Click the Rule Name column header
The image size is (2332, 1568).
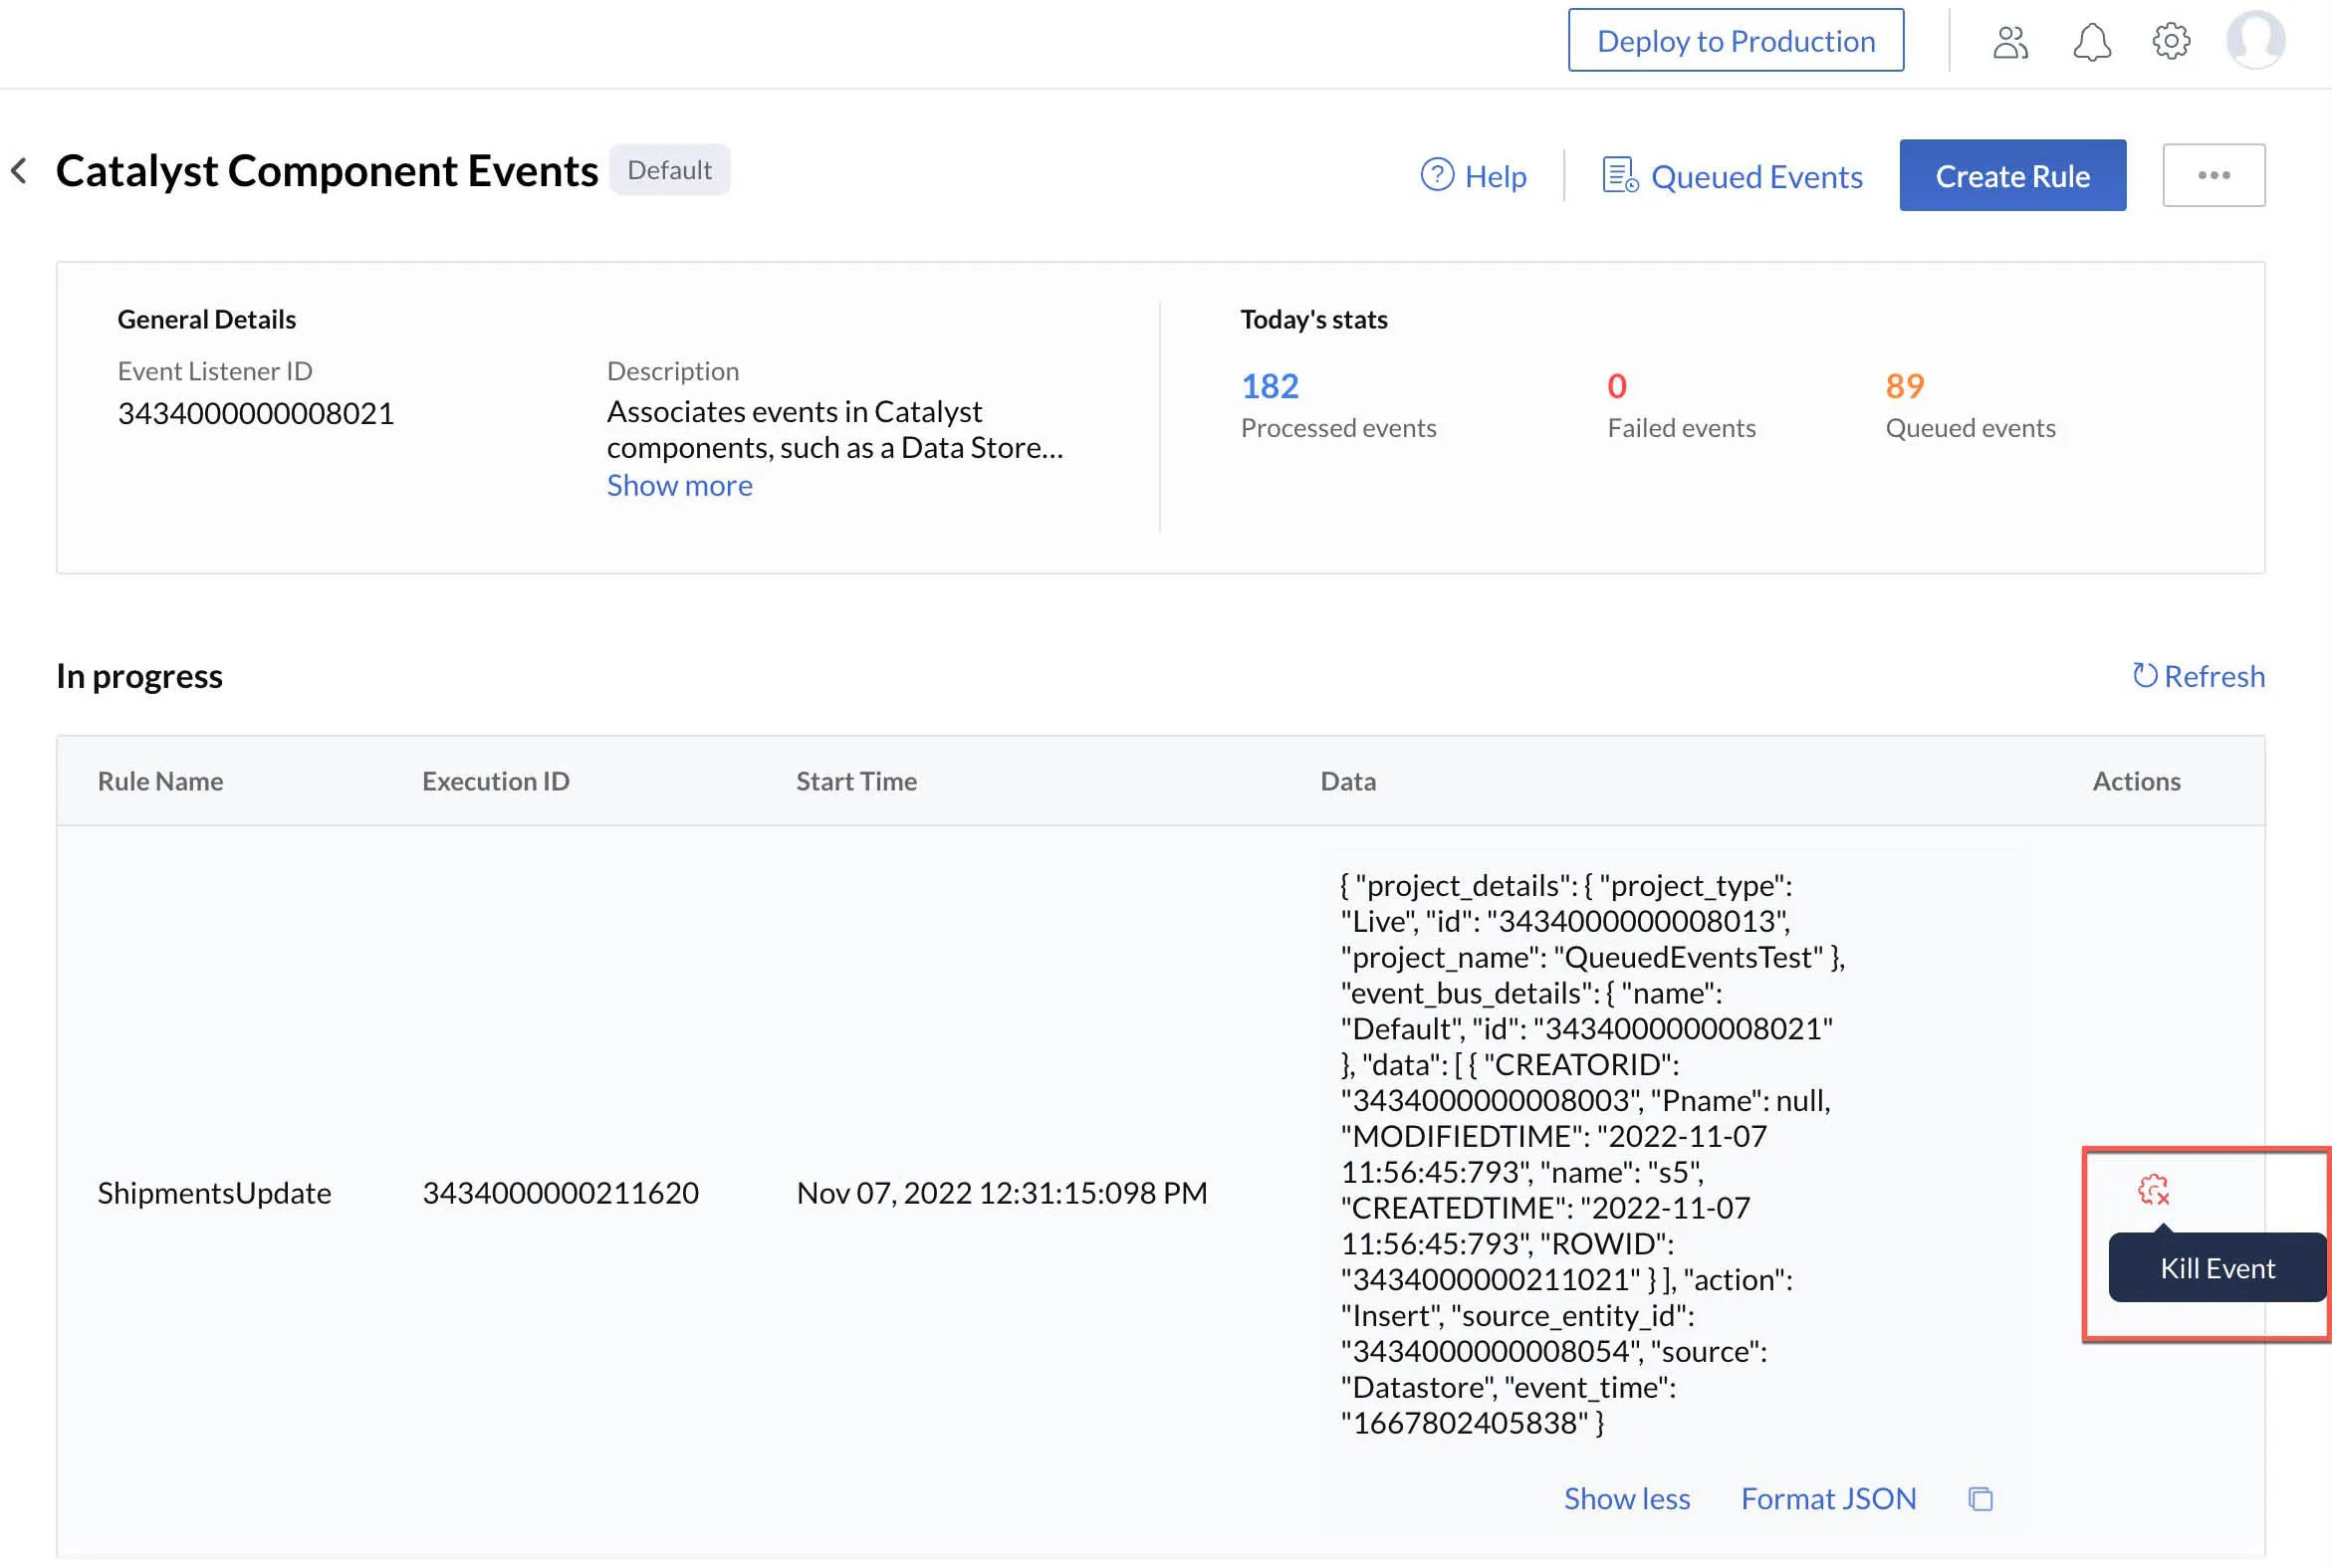(160, 781)
